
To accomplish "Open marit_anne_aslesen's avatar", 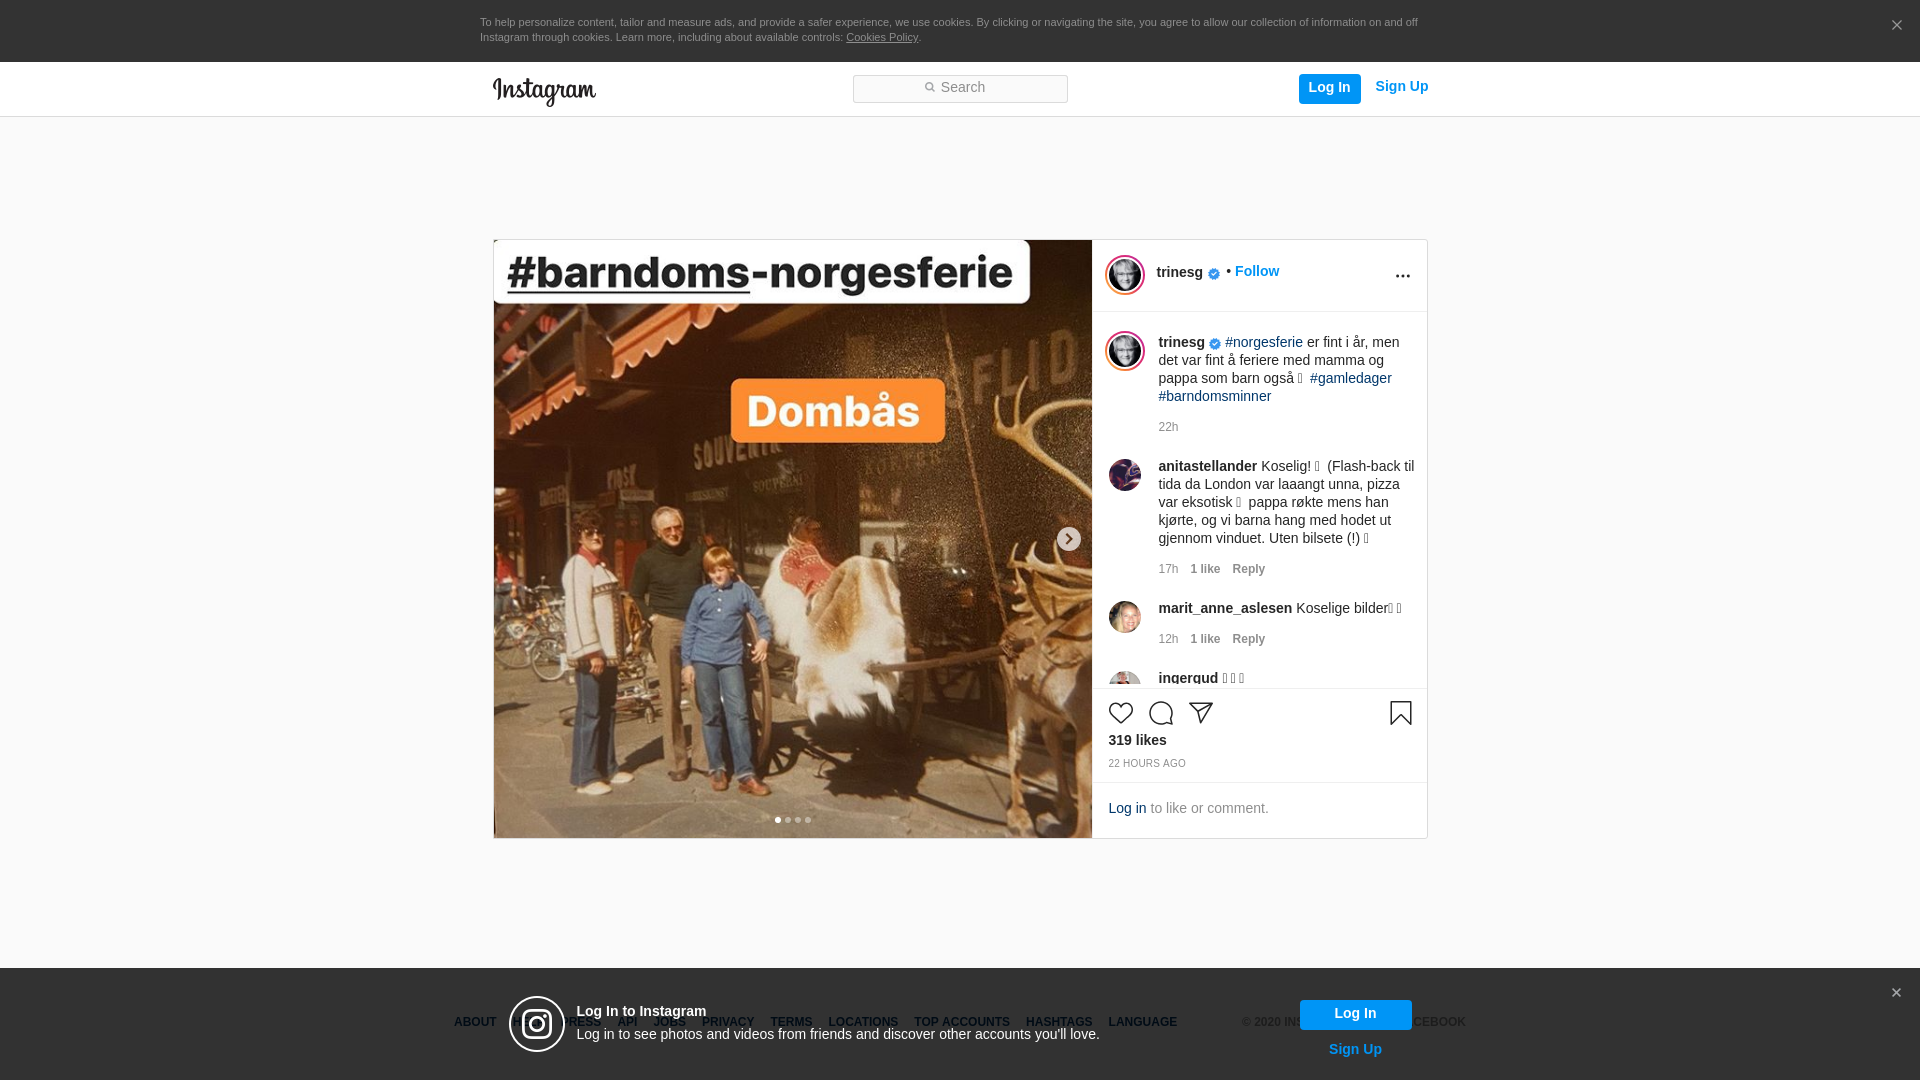I will click(1124, 617).
